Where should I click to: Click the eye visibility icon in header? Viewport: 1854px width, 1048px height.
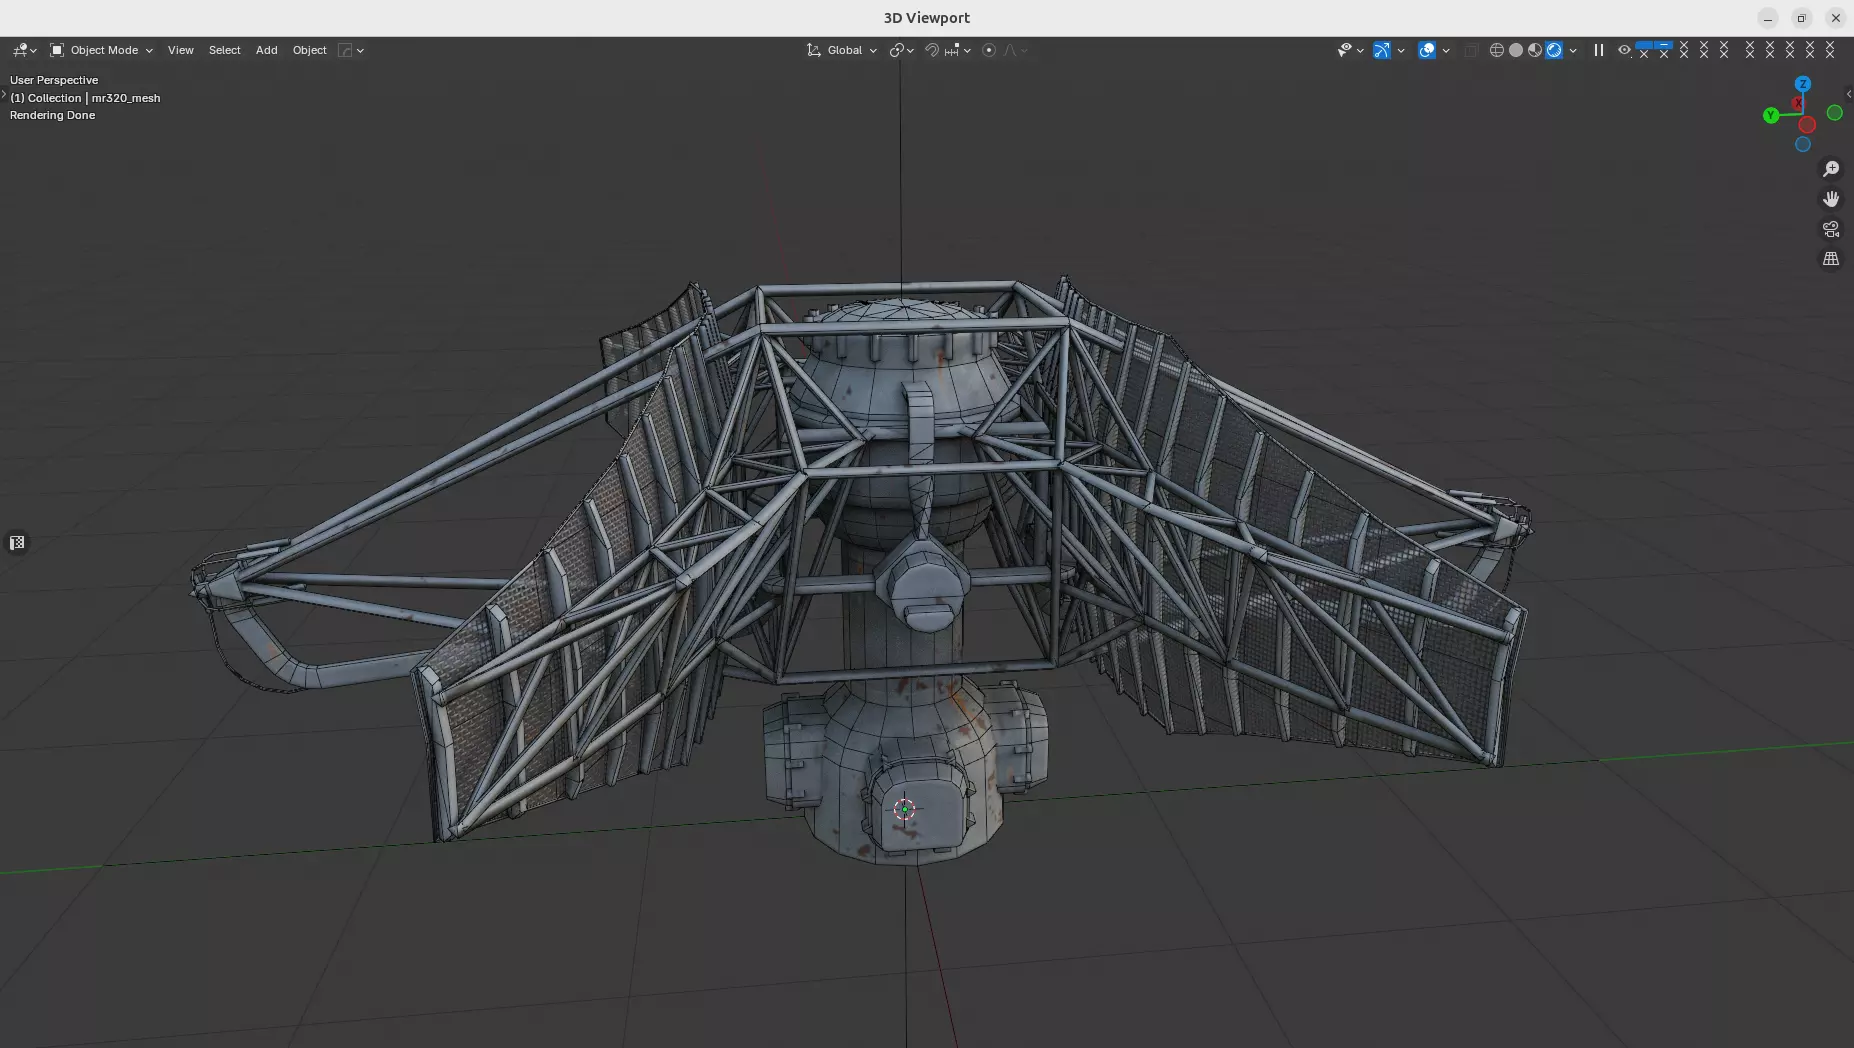coord(1624,50)
